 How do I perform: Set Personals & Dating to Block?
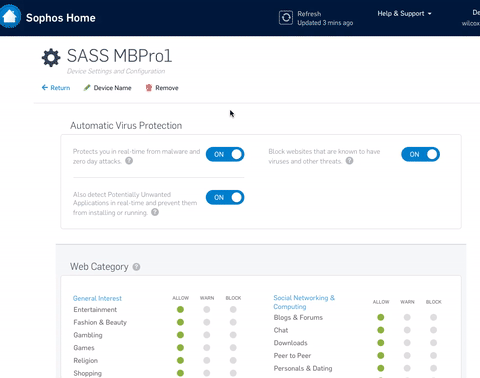tap(433, 368)
